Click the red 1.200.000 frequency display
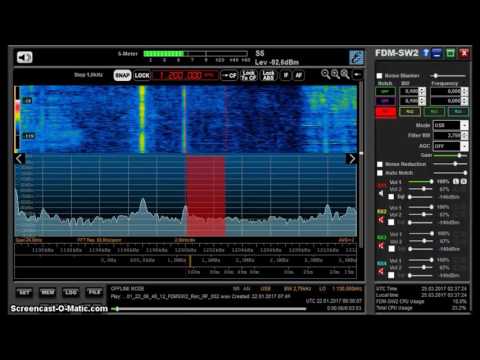This screenshot has width=480, height=360. tap(186, 75)
